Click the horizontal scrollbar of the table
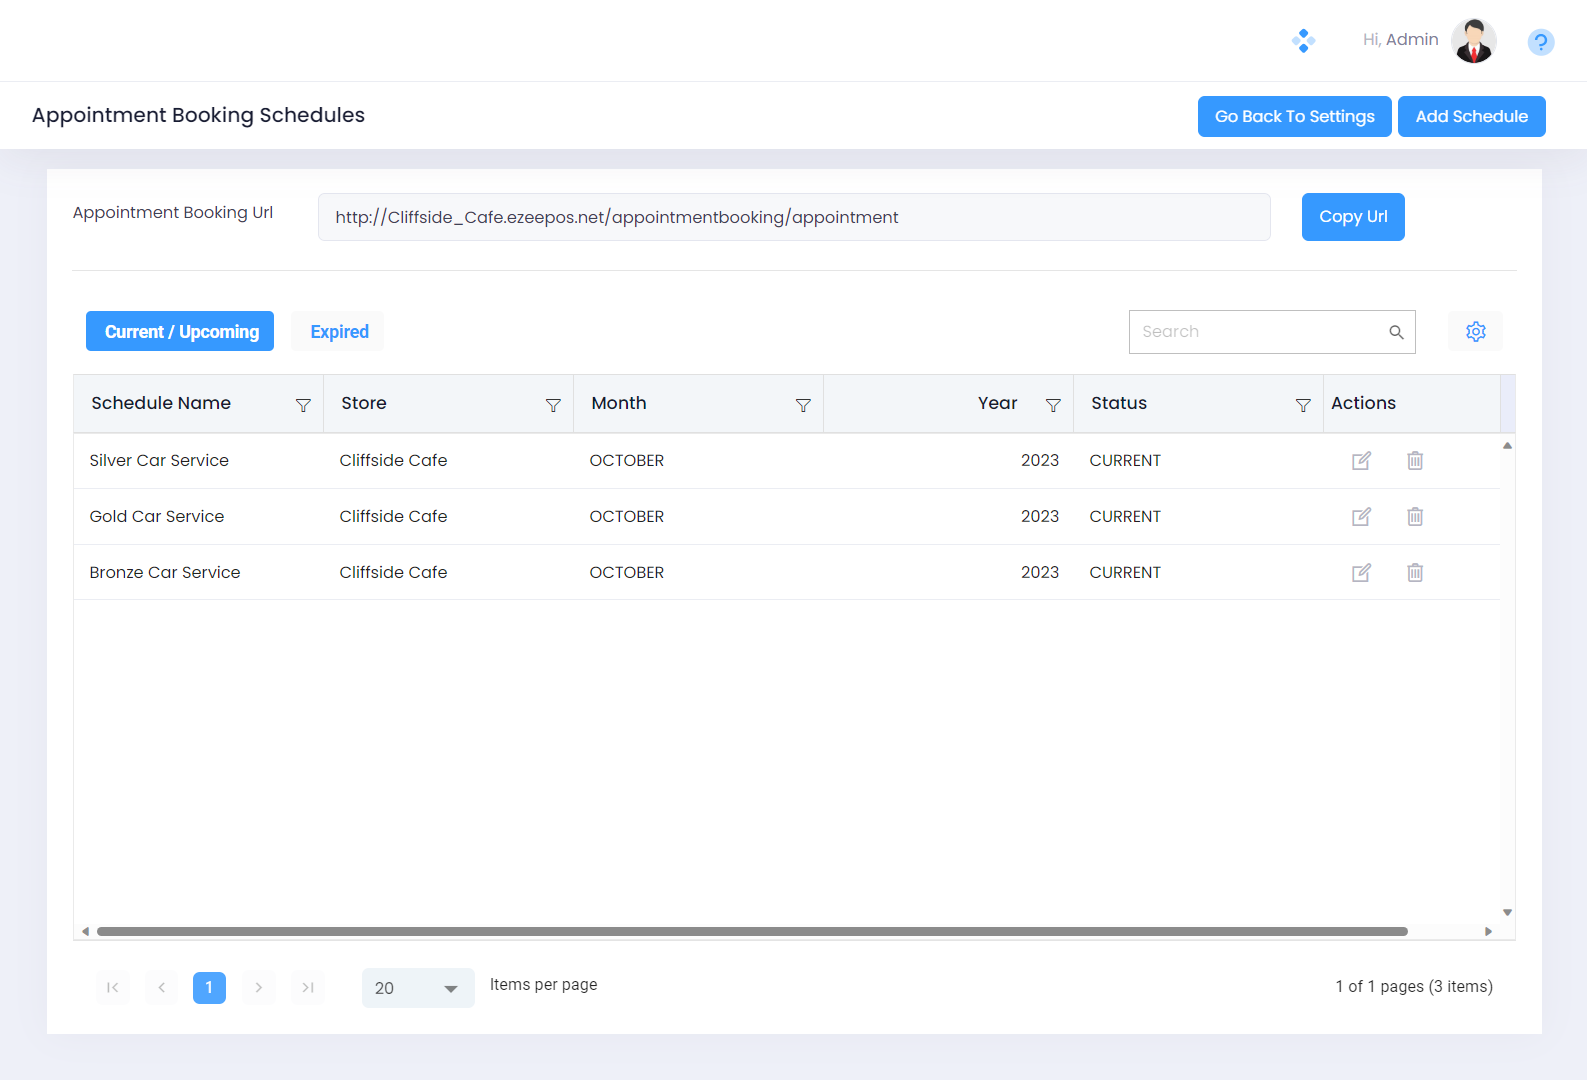This screenshot has height=1080, width=1587. point(751,932)
